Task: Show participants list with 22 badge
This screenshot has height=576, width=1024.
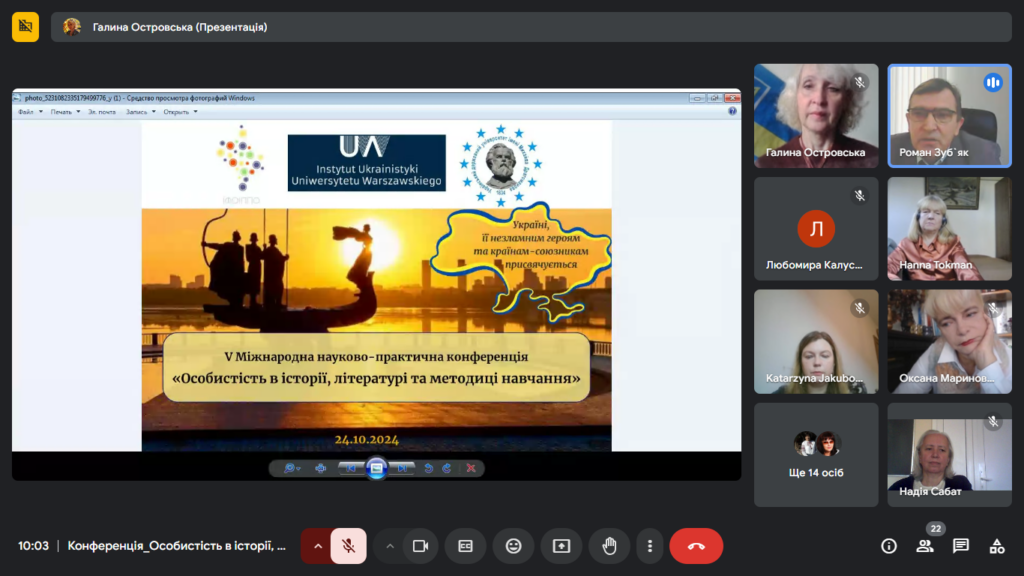Action: click(x=925, y=546)
